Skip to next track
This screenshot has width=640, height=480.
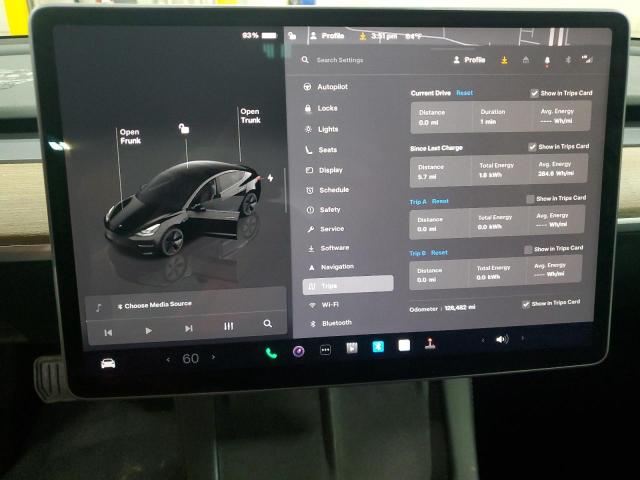(188, 328)
